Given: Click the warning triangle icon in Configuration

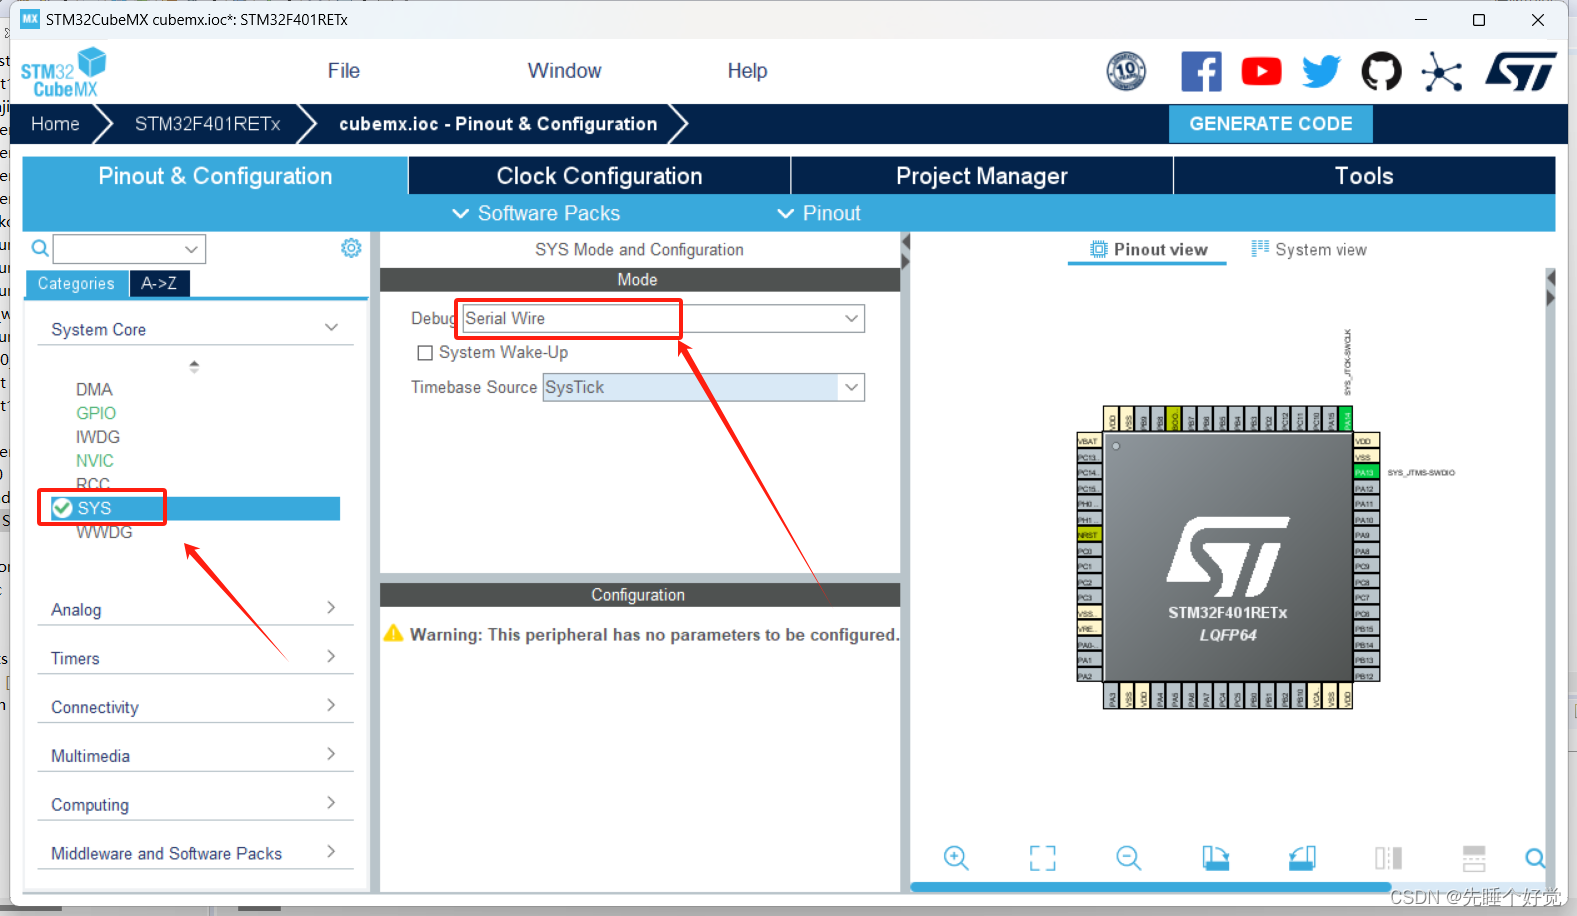Looking at the screenshot, I should pyautogui.click(x=393, y=633).
